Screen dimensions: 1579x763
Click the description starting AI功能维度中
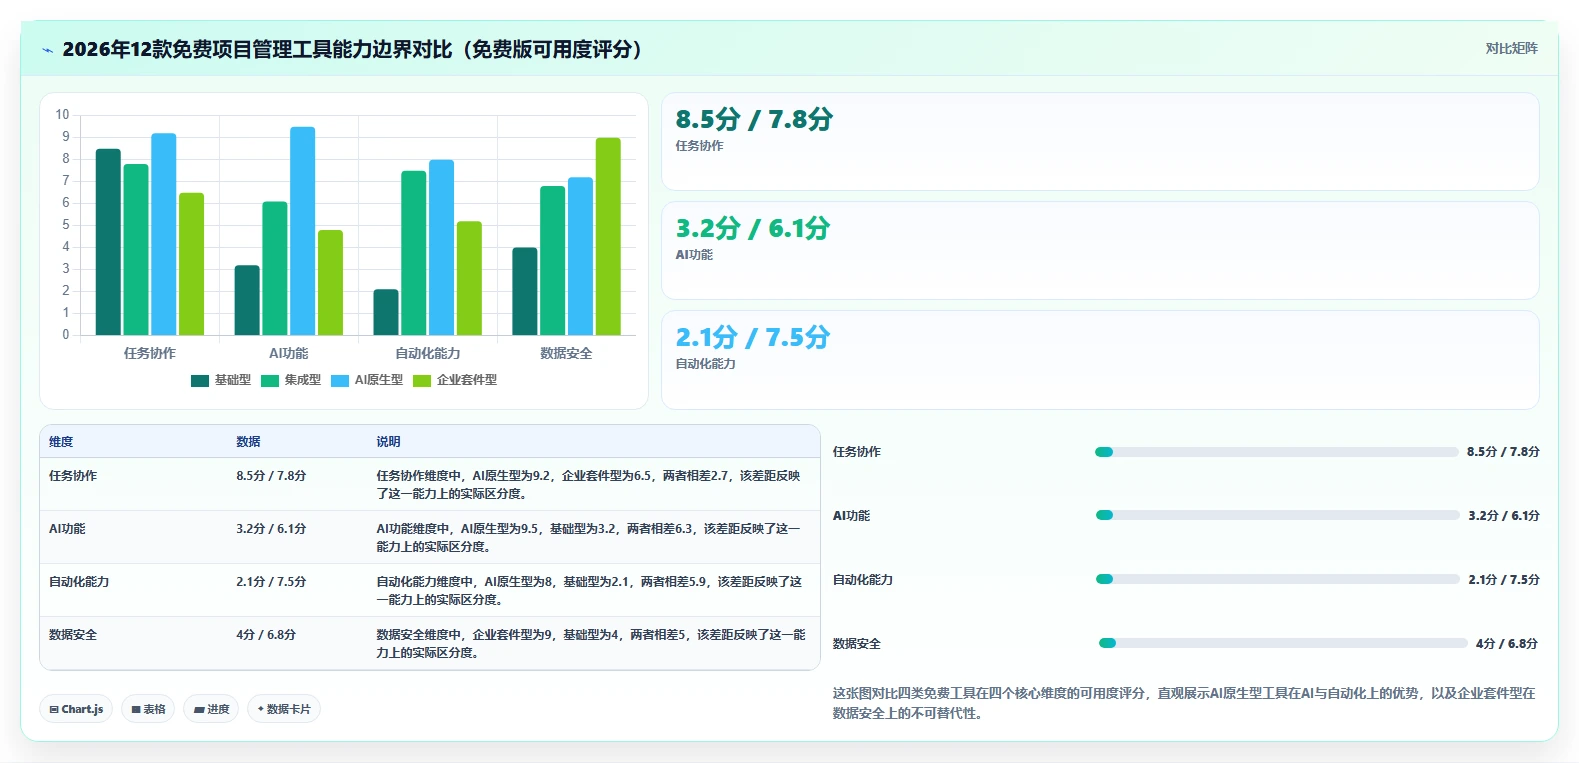(x=588, y=538)
